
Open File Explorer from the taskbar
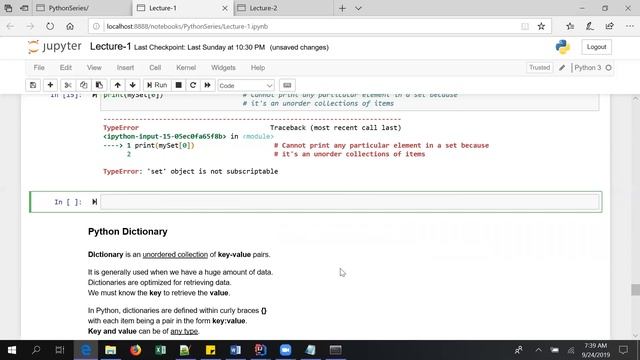(x=111, y=350)
